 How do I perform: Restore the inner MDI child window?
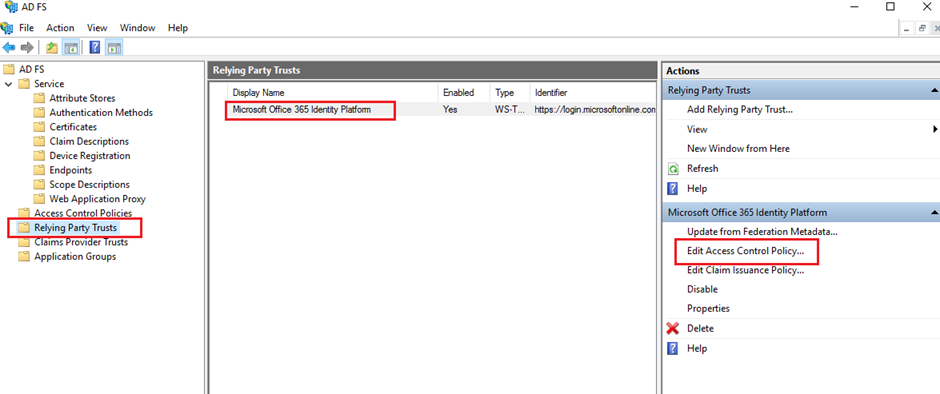pos(922,28)
